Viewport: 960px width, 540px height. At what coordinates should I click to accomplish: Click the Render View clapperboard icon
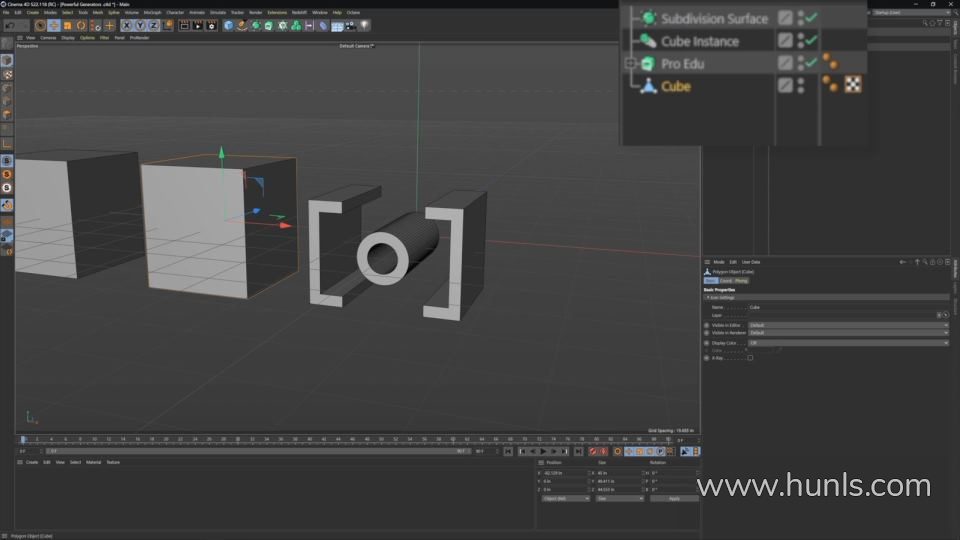click(186, 25)
